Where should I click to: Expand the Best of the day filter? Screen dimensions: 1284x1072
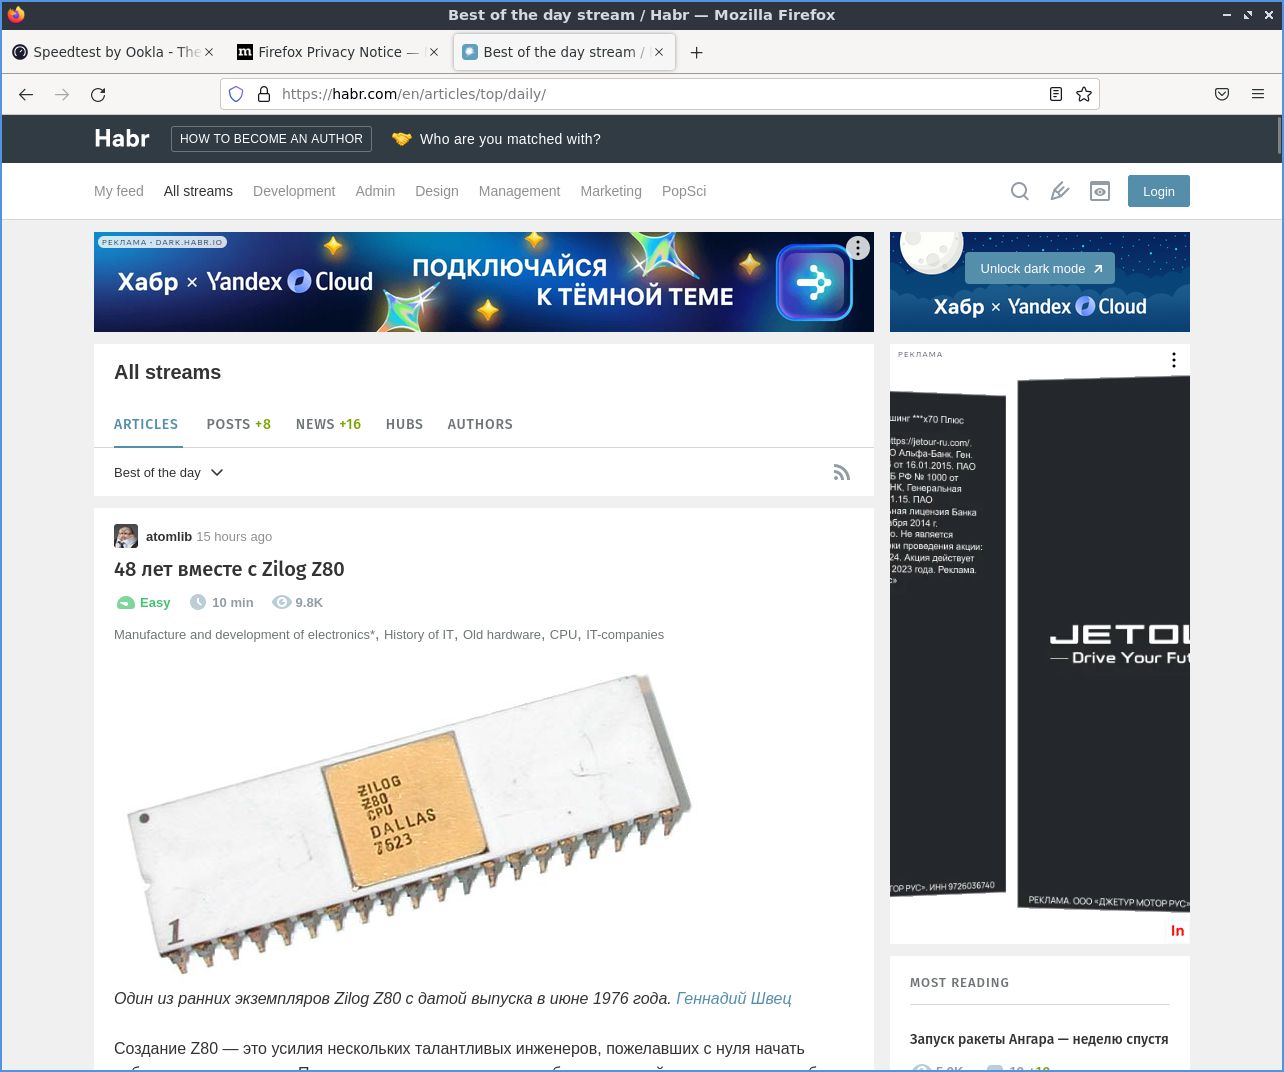[x=169, y=472]
